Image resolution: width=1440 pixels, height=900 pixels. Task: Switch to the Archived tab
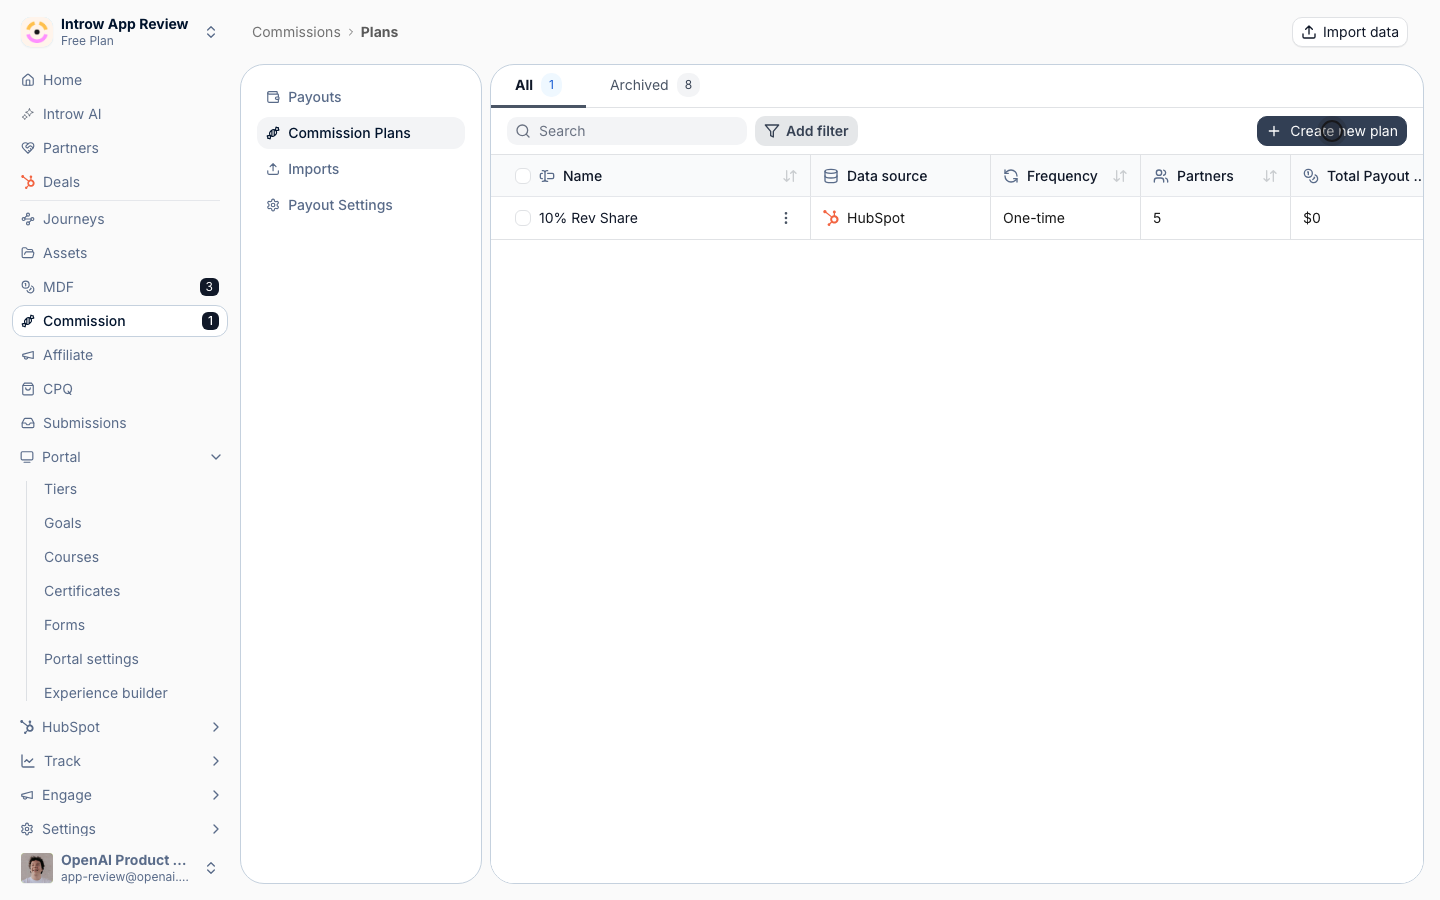654,85
